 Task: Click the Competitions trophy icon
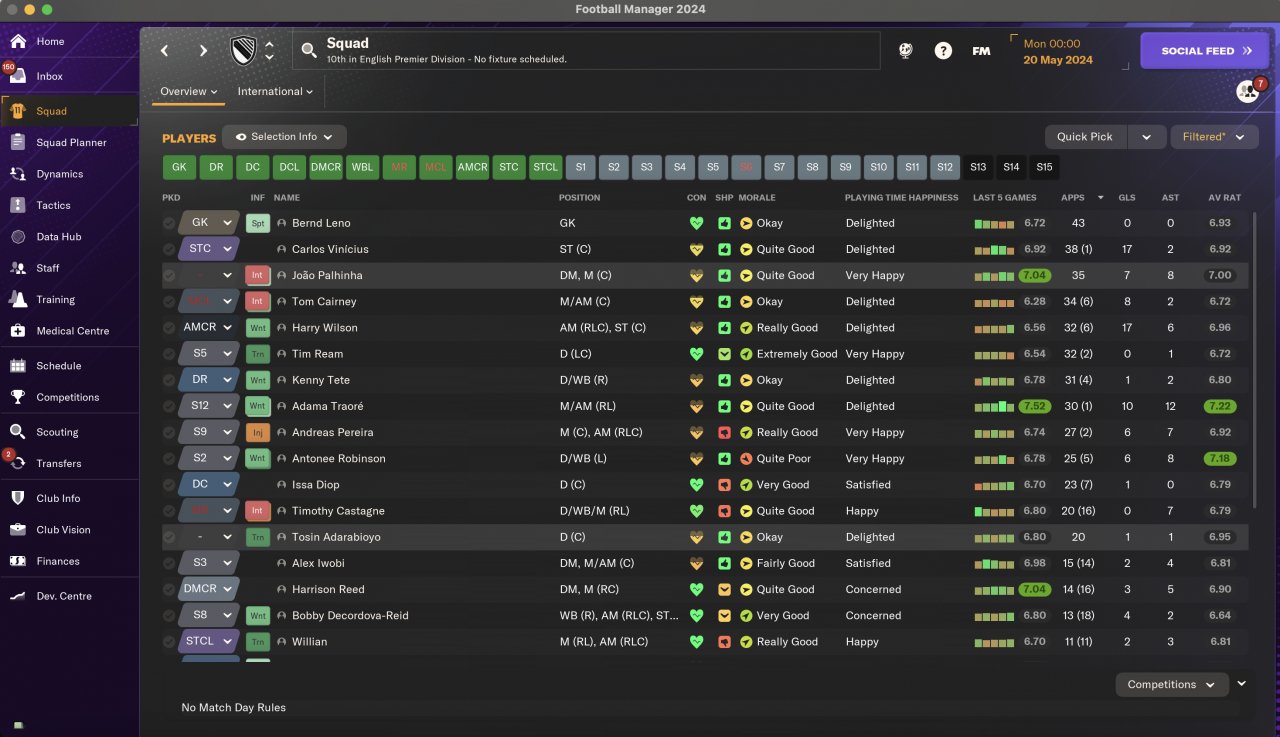tap(18, 397)
